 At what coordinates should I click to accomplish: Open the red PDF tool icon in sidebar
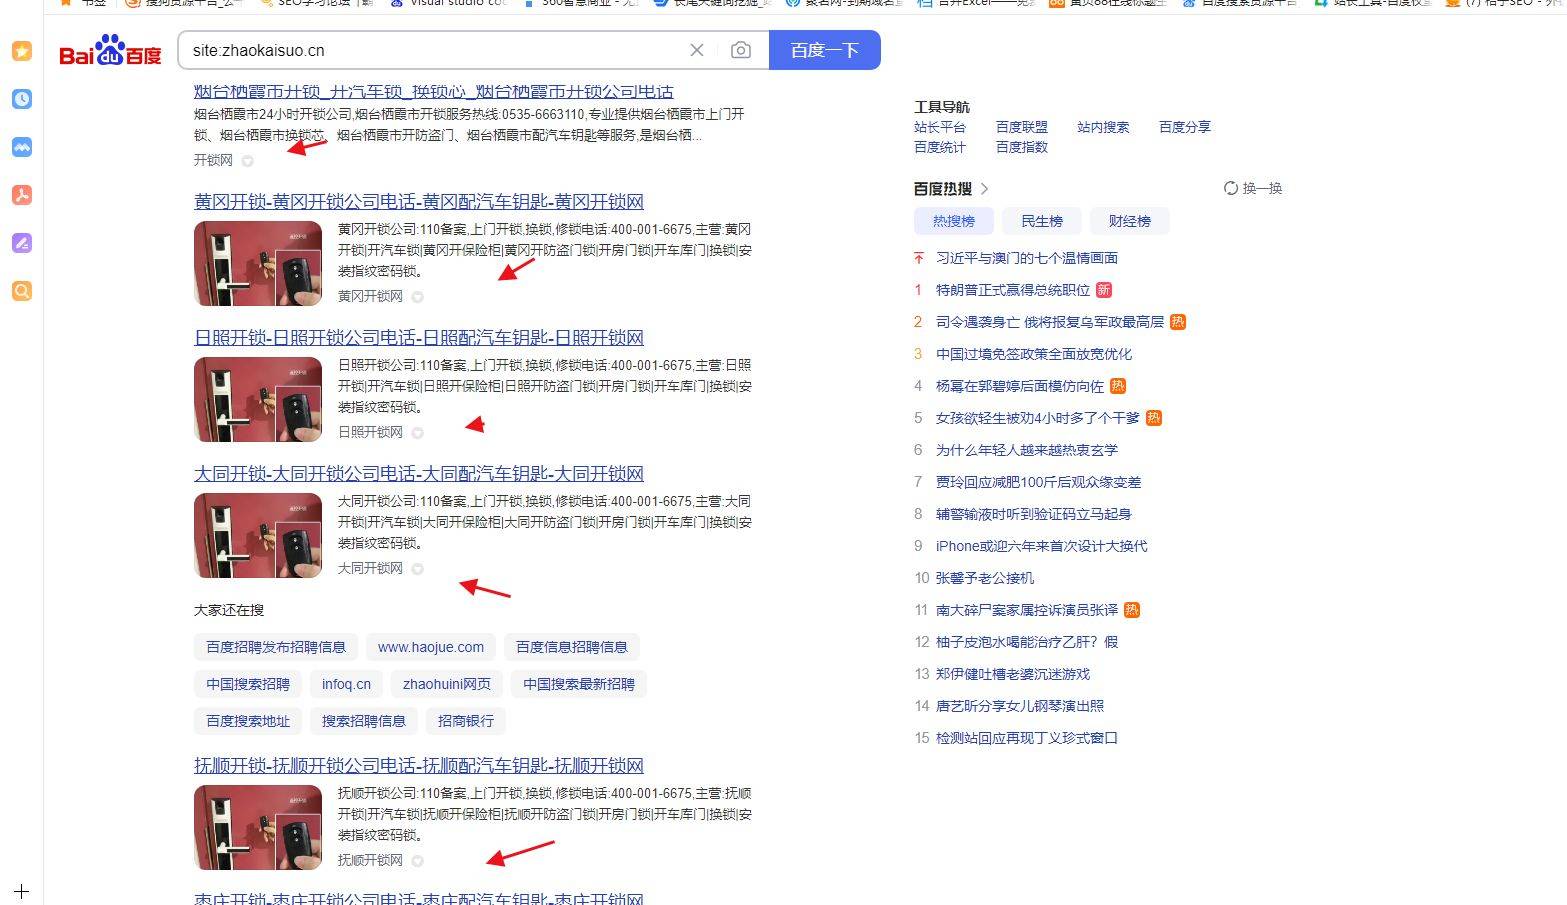click(22, 195)
